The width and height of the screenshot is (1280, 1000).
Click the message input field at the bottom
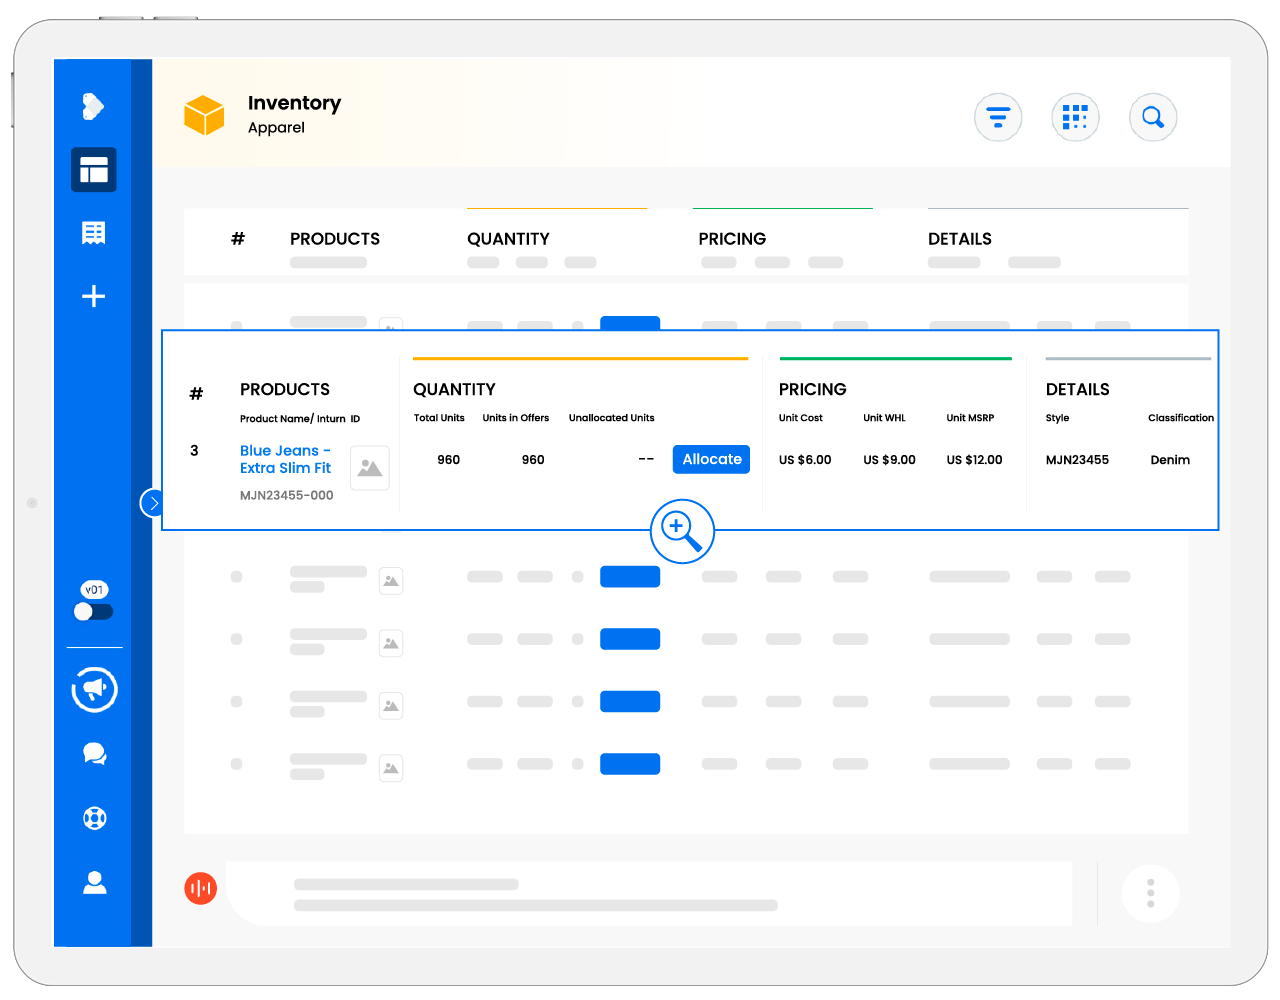pyautogui.click(x=650, y=893)
